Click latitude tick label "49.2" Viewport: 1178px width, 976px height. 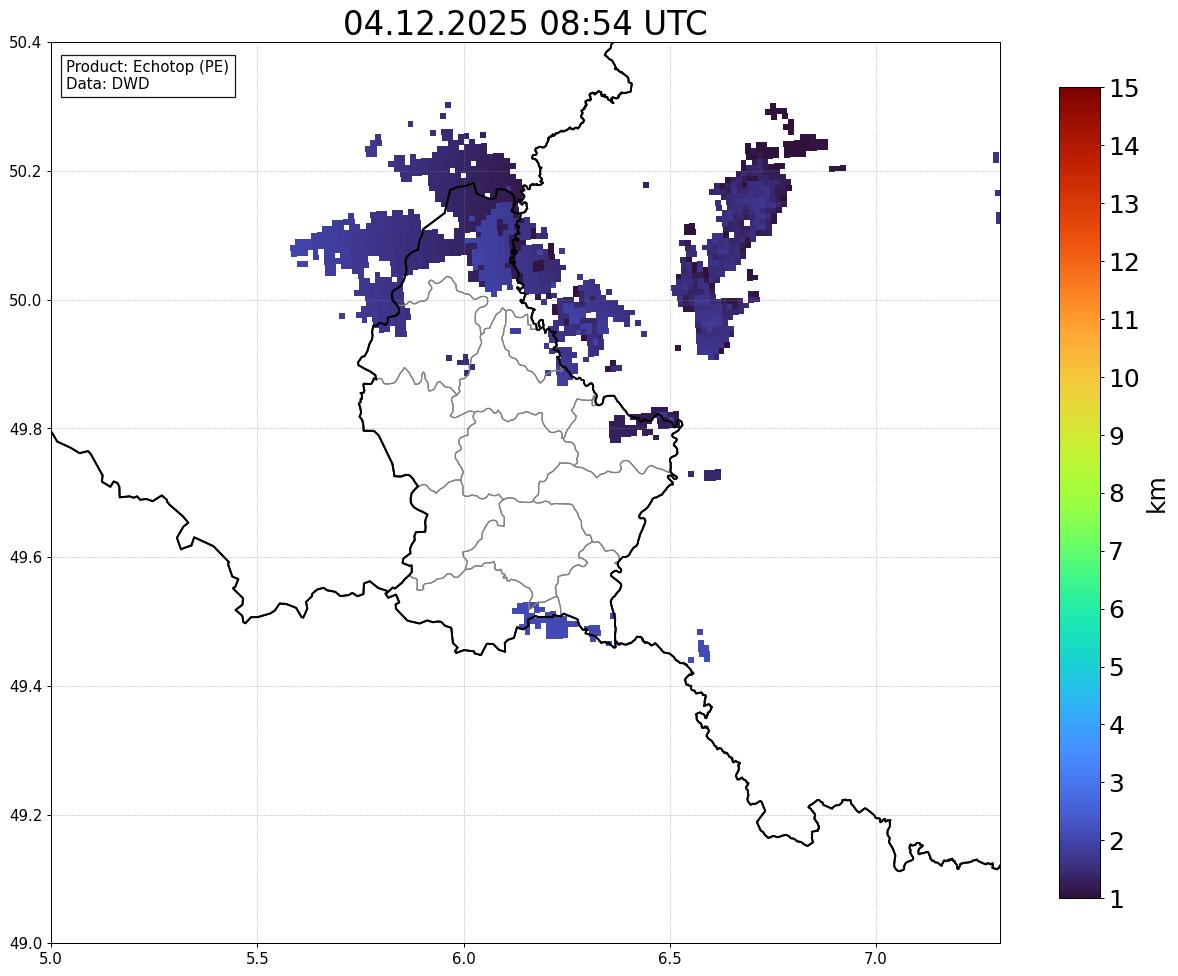tap(25, 815)
